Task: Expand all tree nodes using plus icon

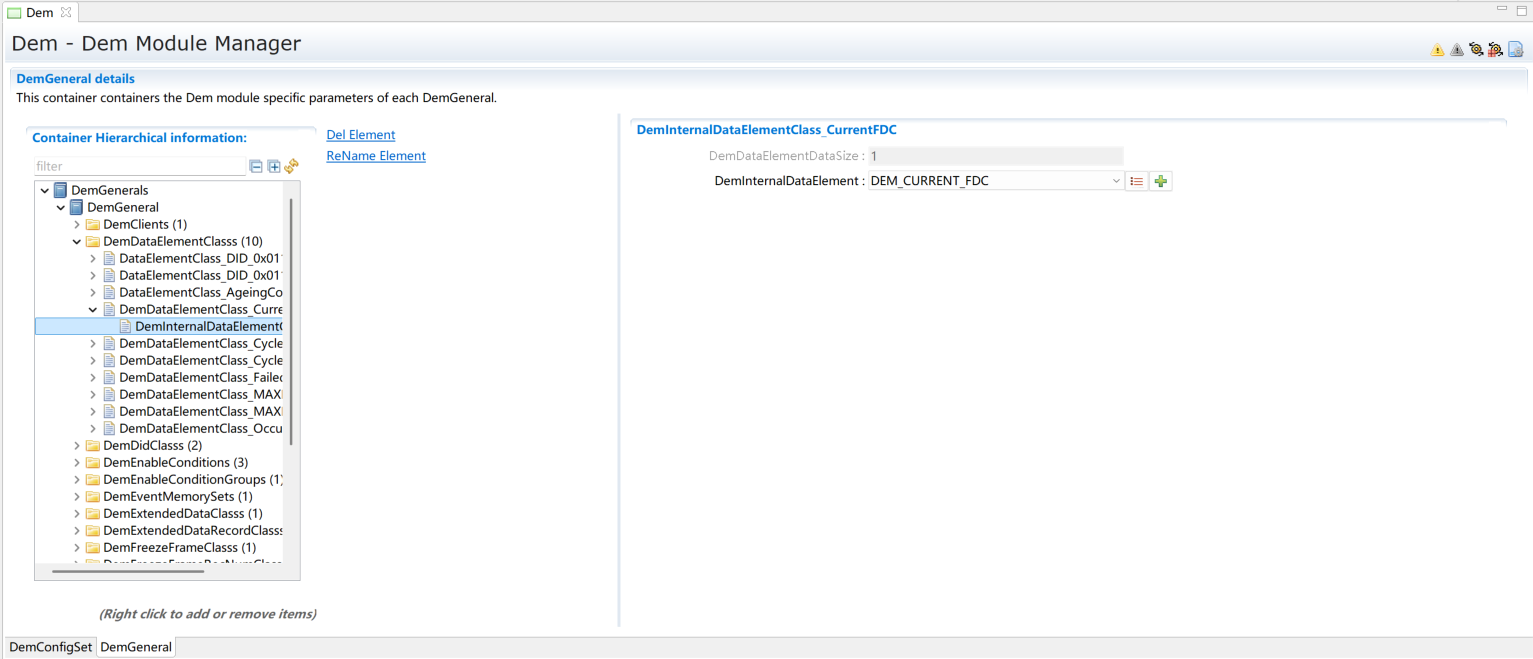Action: click(x=274, y=167)
